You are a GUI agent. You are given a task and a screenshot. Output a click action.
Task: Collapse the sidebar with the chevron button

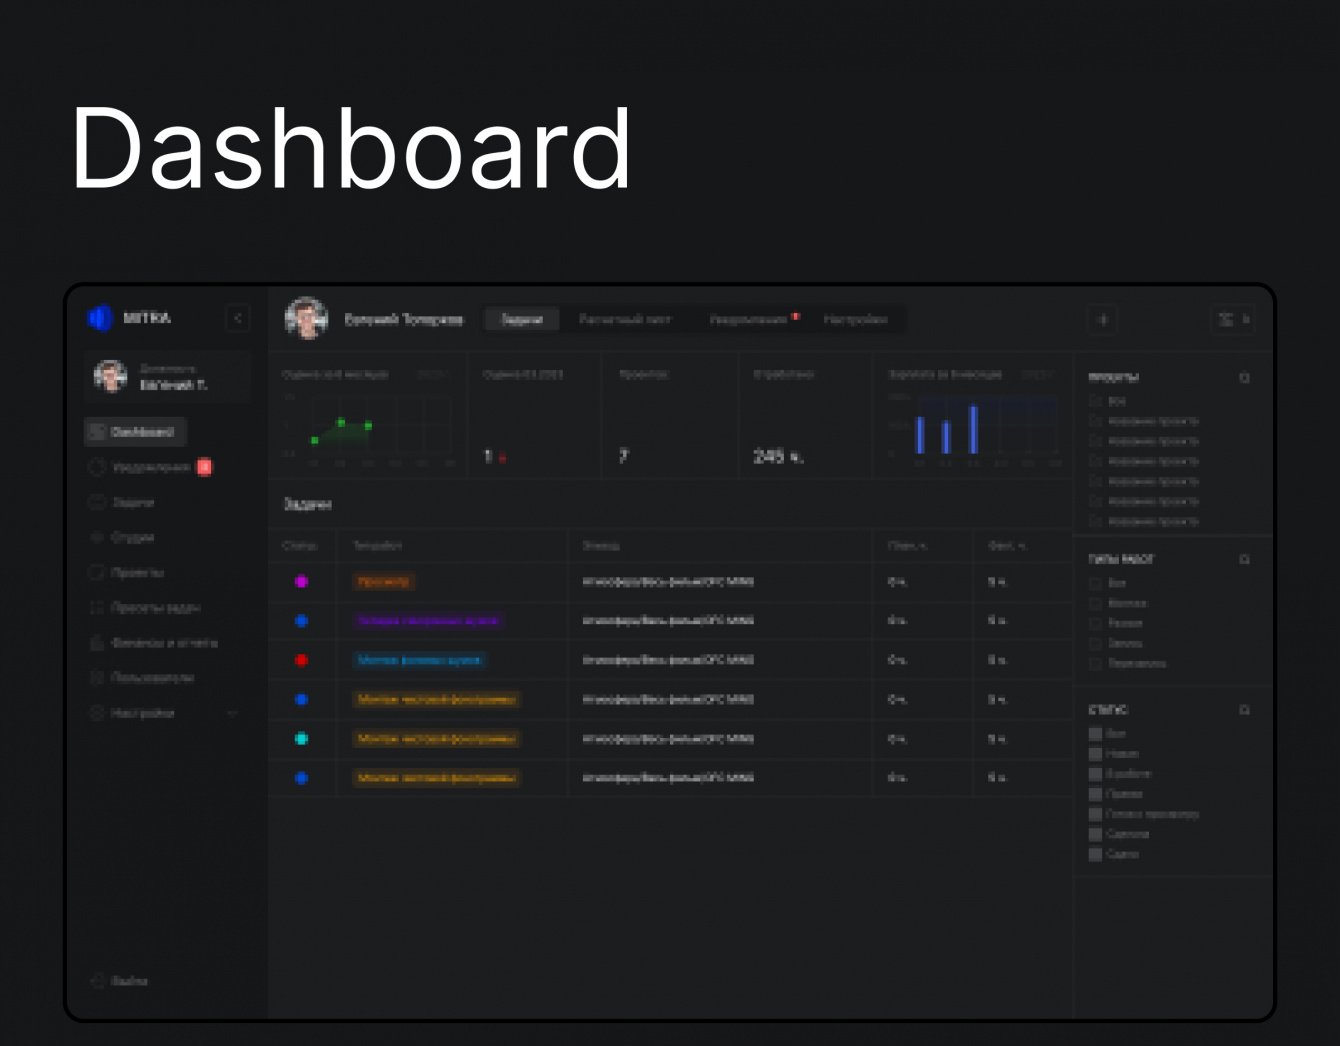click(x=237, y=318)
